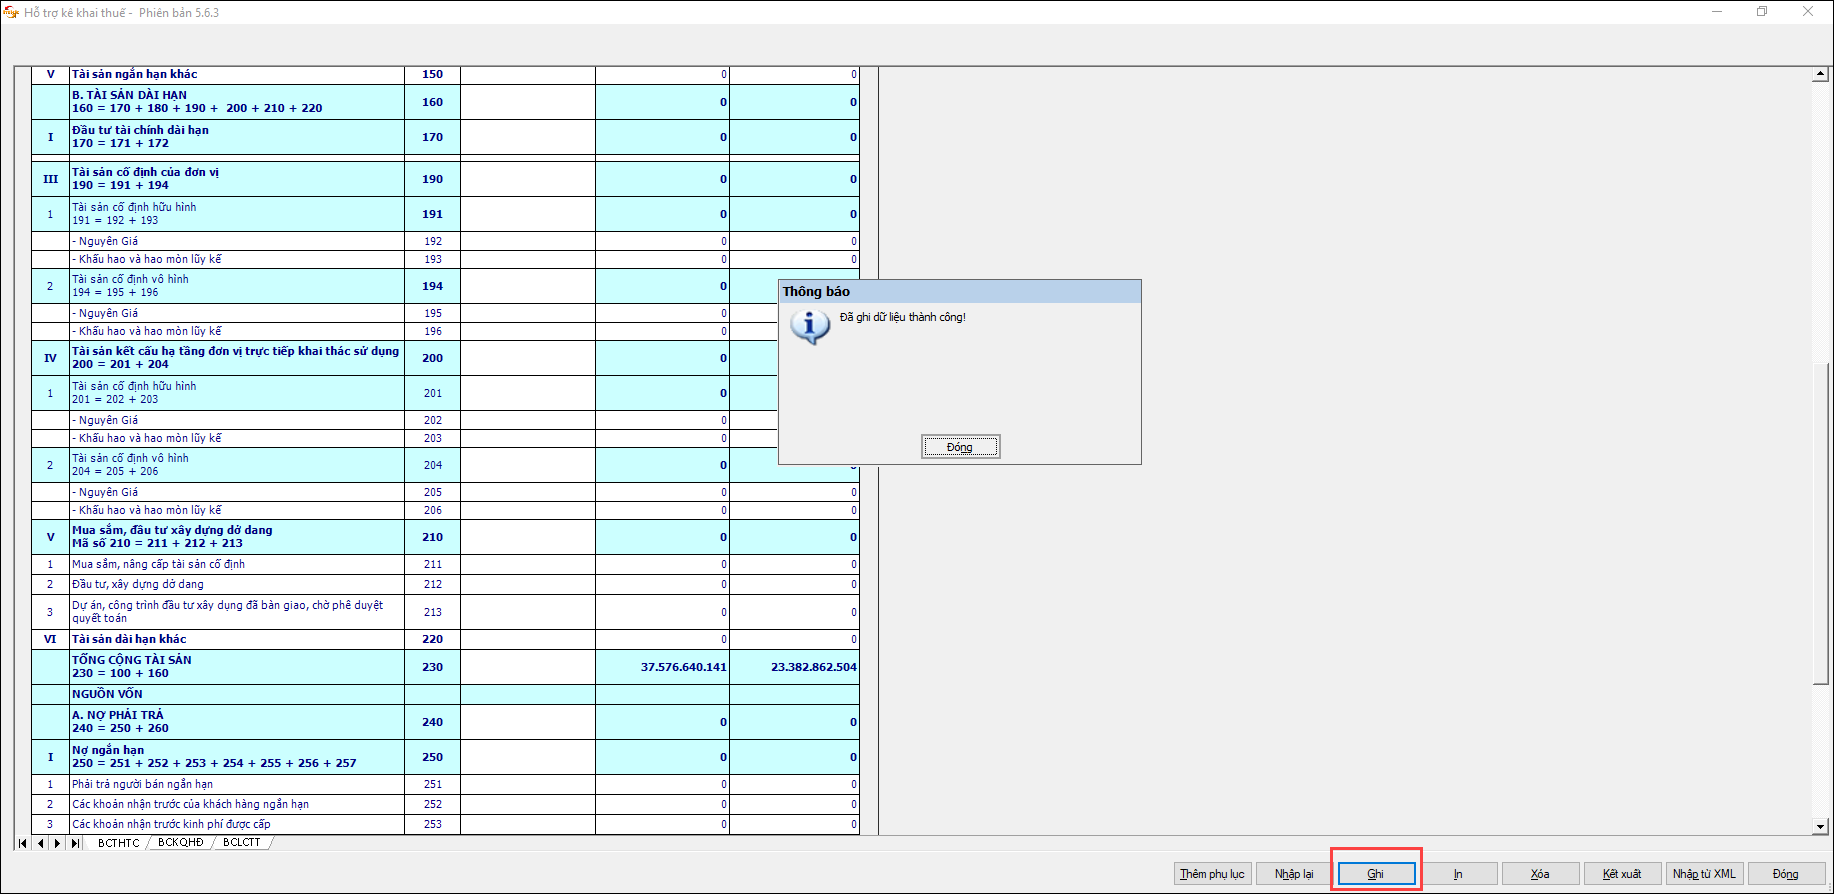
Task: Click the info icon in Thông báo dialog
Action: (809, 326)
